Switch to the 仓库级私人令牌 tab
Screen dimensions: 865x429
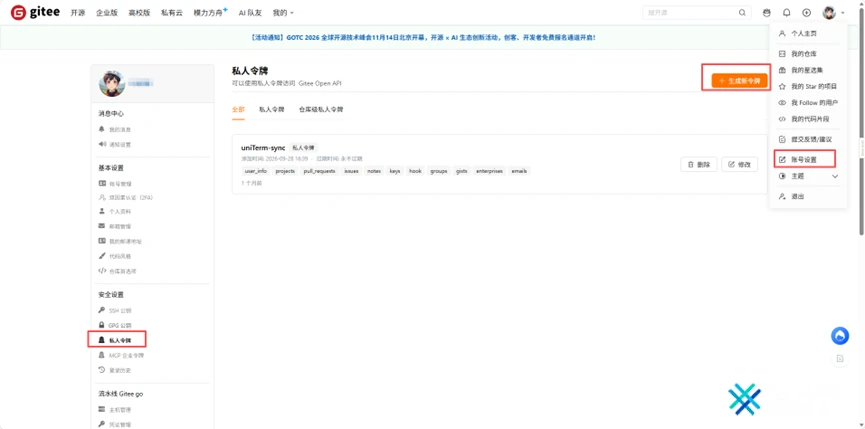(321, 110)
